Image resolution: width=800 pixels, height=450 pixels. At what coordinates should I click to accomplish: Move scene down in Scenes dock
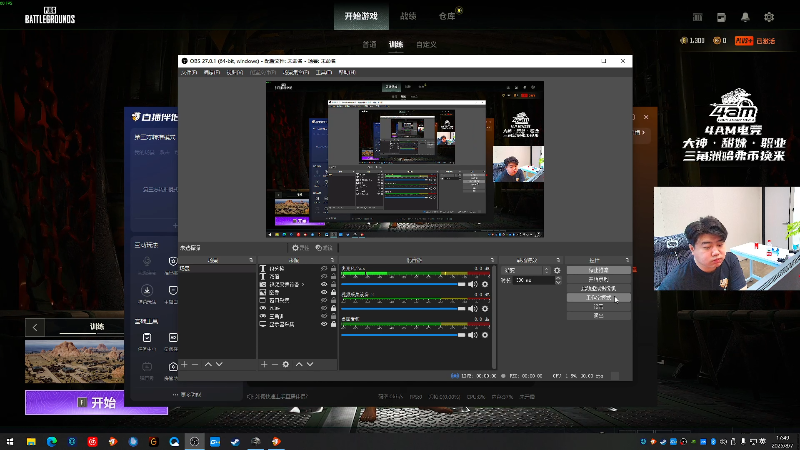pos(219,364)
